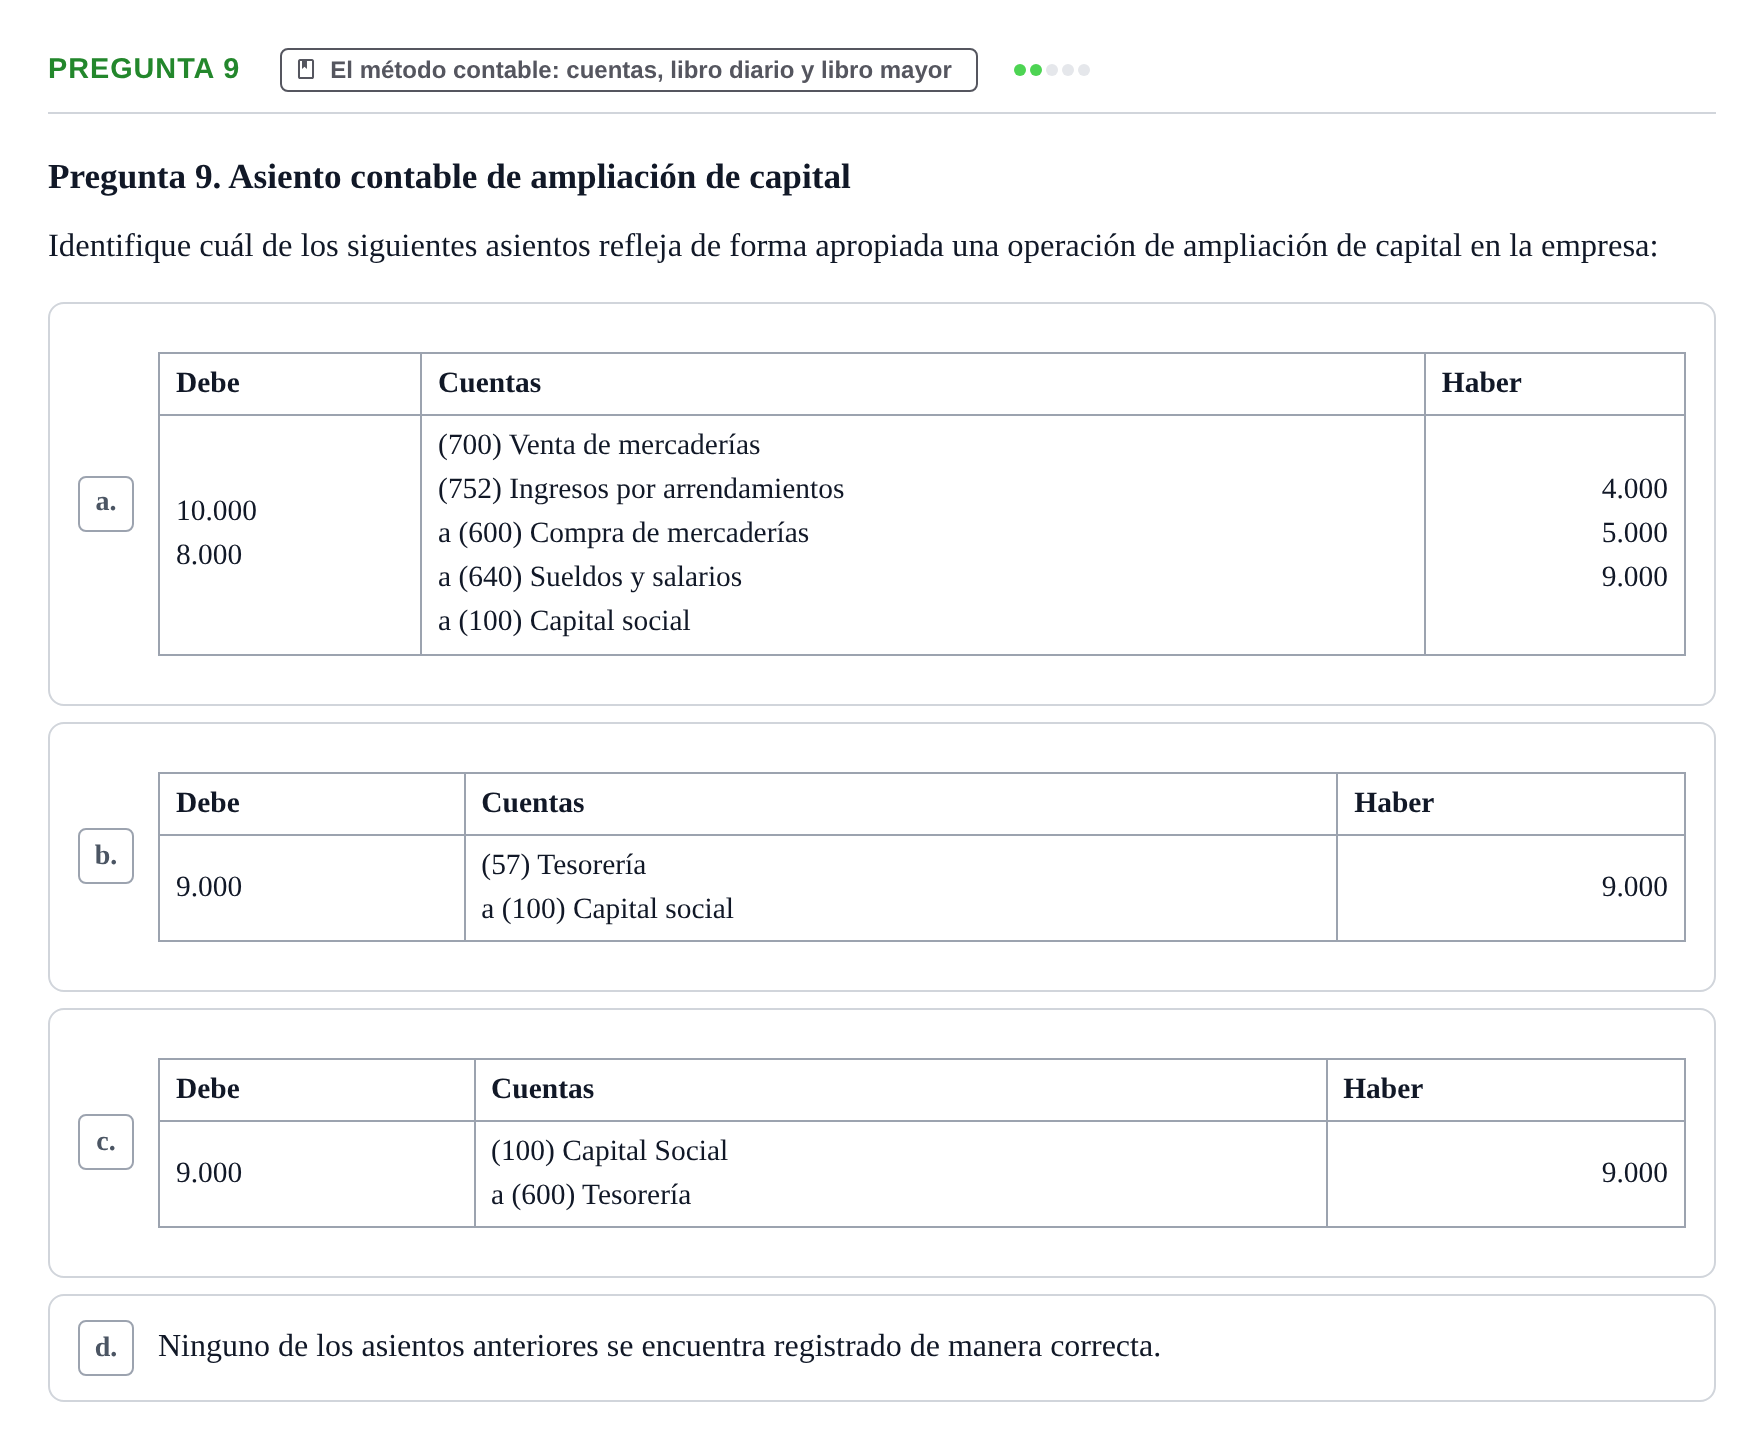The image size is (1764, 1450).
Task: Click '(700) Venta de mercaderías' in option a
Action: coord(599,445)
